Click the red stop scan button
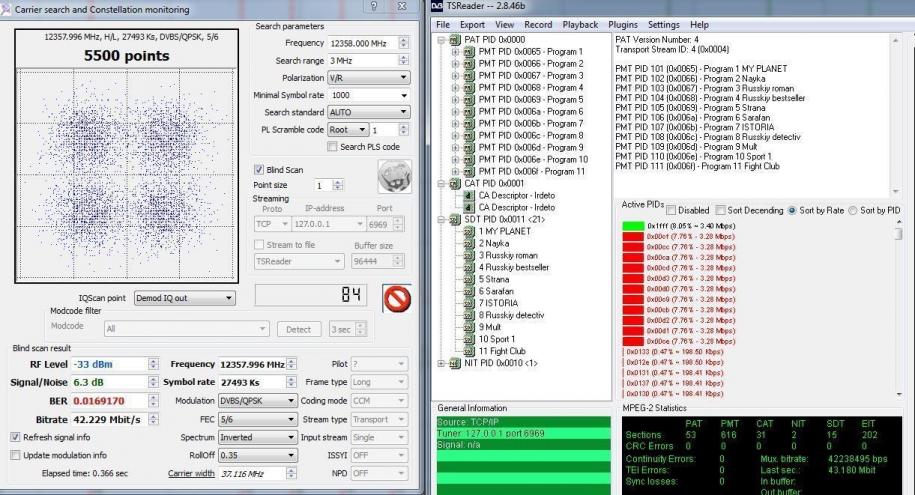This screenshot has height=495, width=915. click(x=397, y=299)
